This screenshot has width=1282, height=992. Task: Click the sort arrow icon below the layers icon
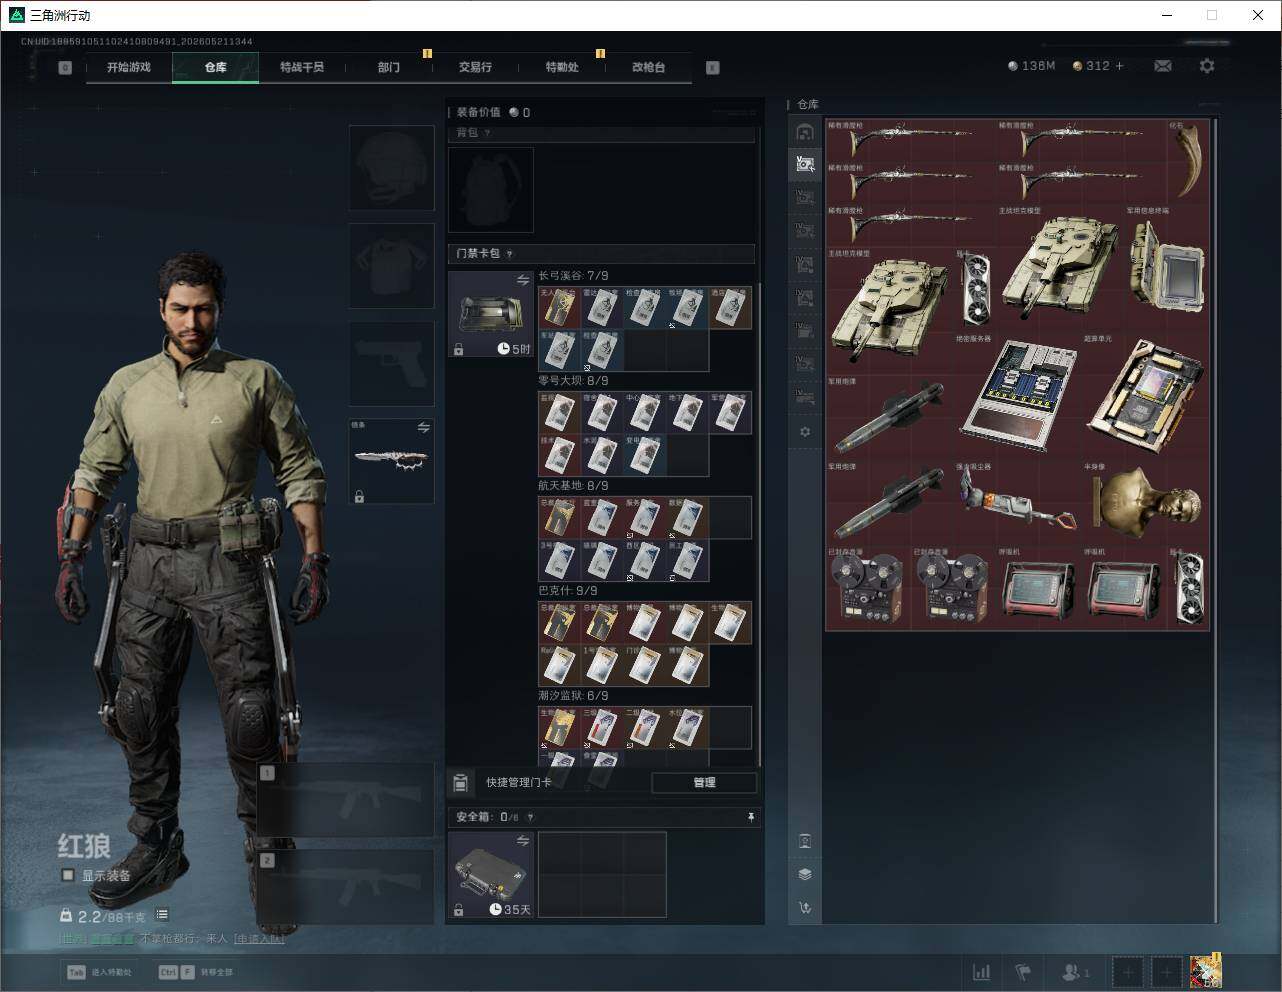(805, 908)
